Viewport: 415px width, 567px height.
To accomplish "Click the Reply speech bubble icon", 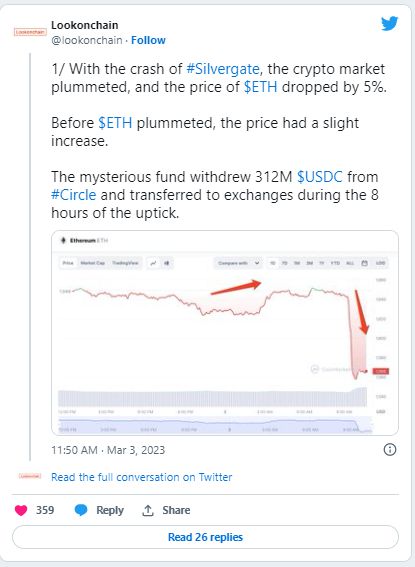I will pos(81,510).
